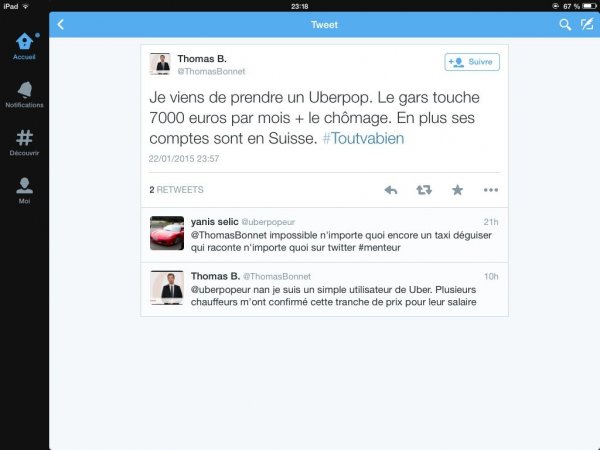
Task: Go back using the top-left arrow
Action: 61,24
